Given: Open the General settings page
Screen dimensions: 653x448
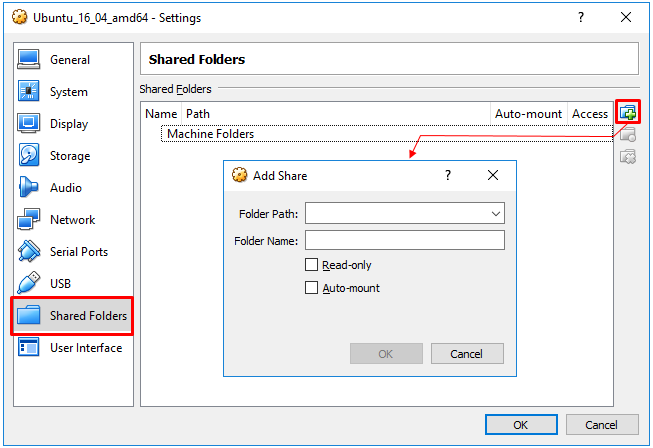Looking at the screenshot, I should click(73, 60).
